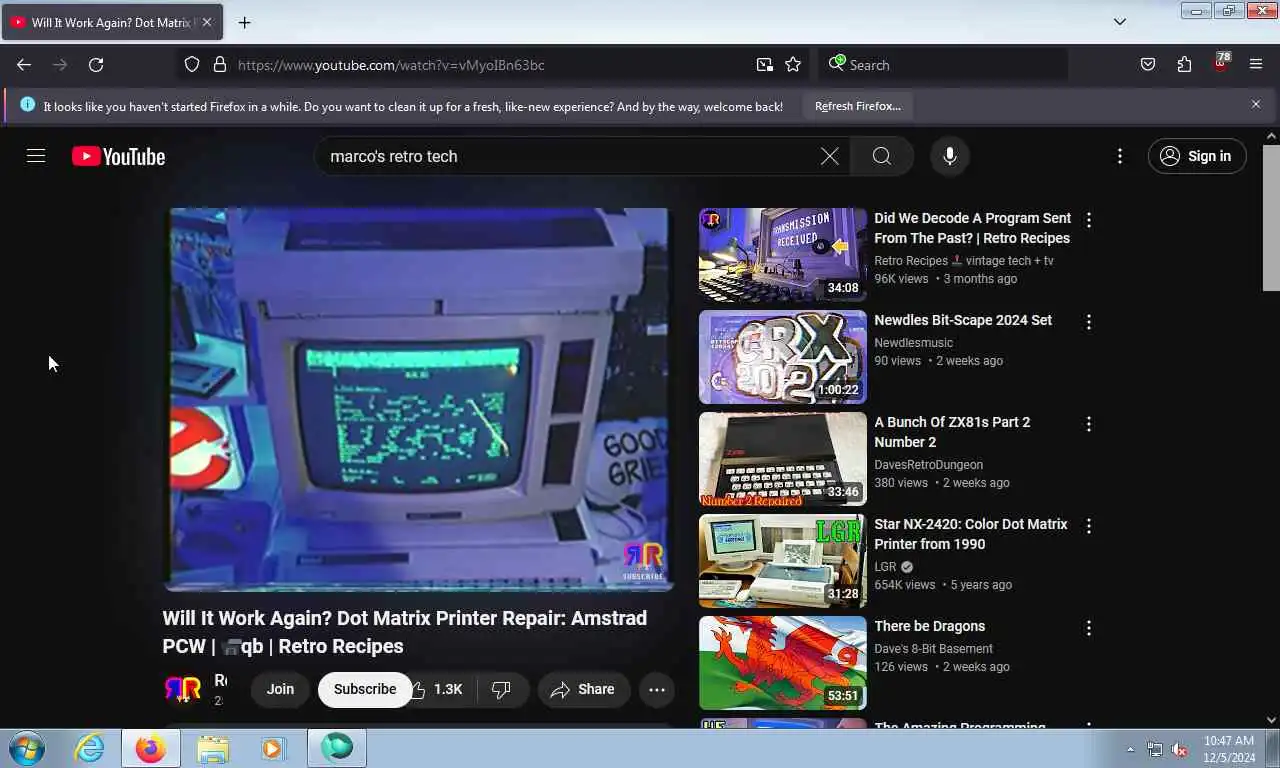The image size is (1280, 768).
Task: Dislike the video with thumbs-down
Action: 502,689
